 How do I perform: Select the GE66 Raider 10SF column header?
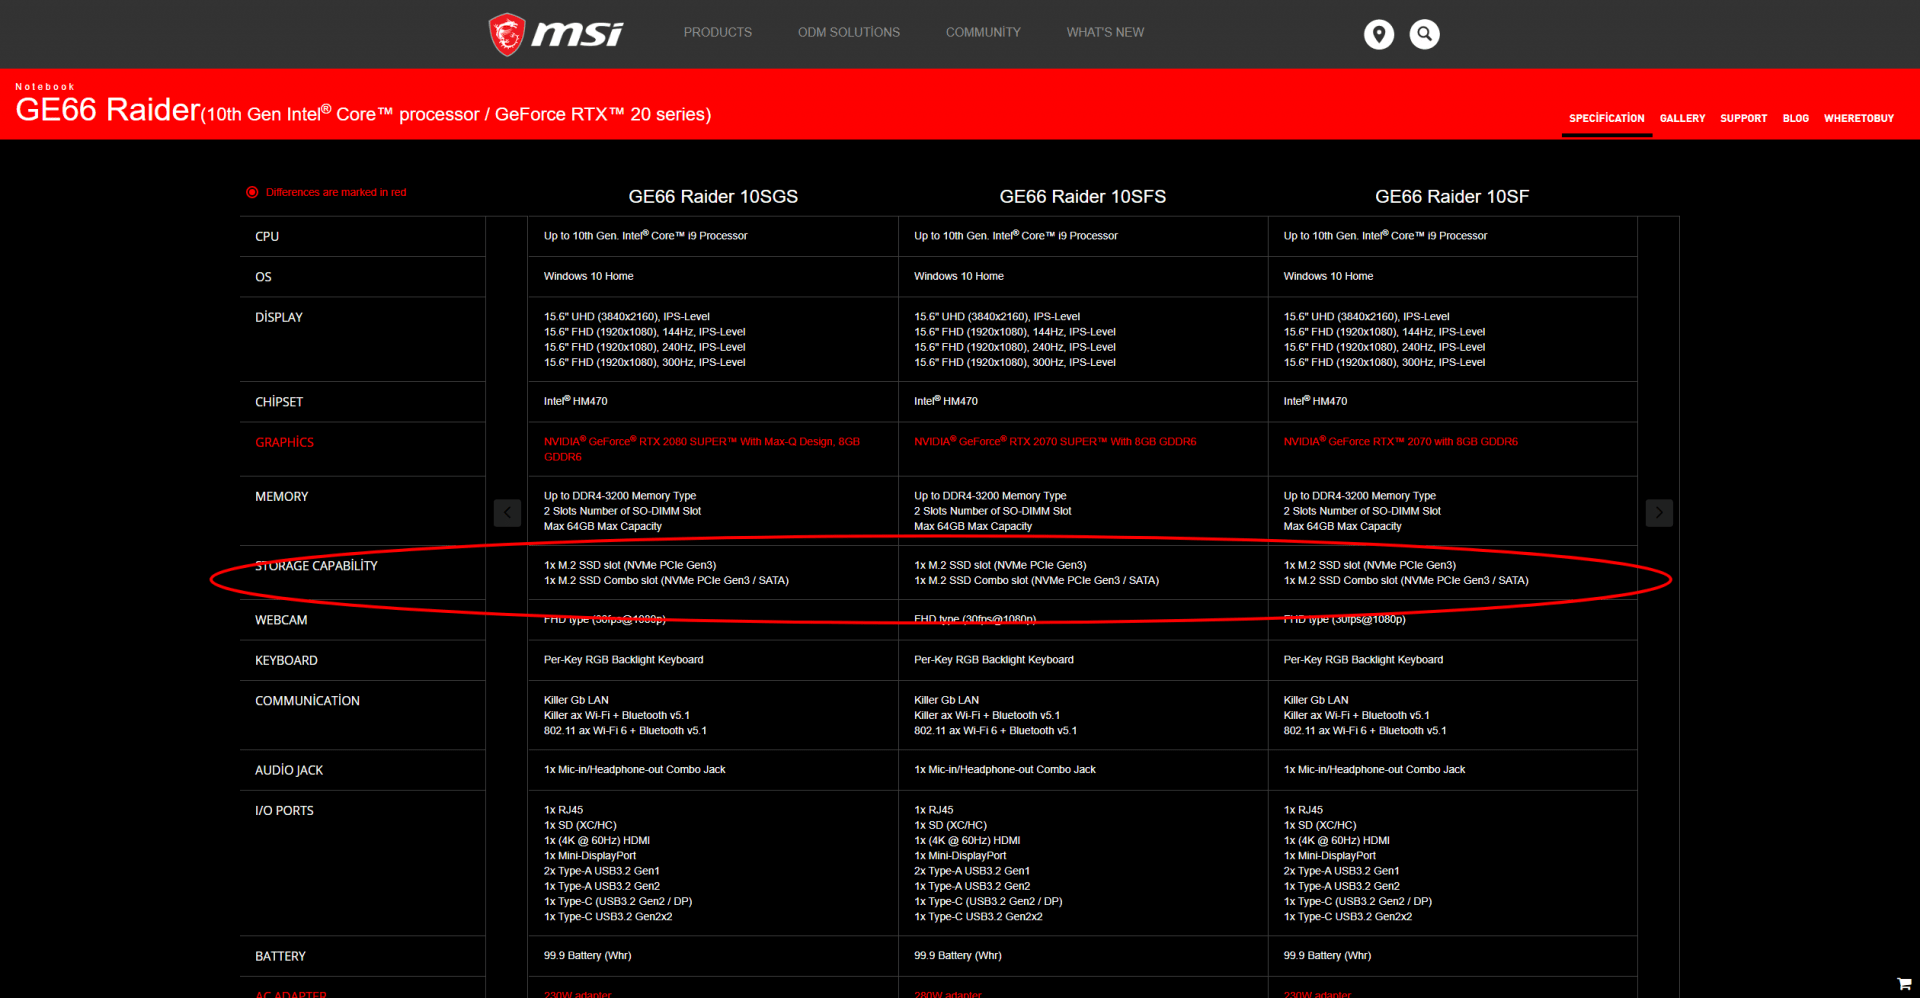tap(1452, 197)
